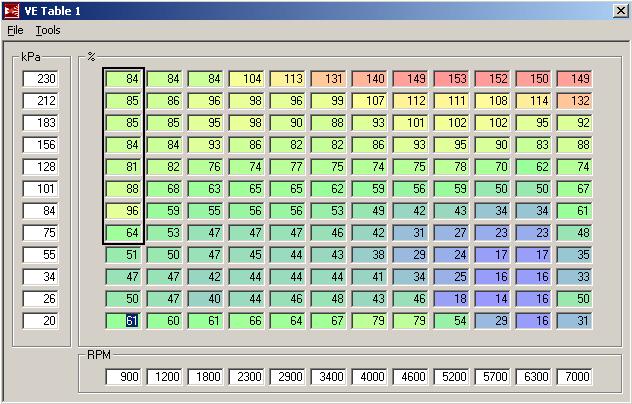Click the orange VE cell showing 132
The image size is (632, 404).
574,100
